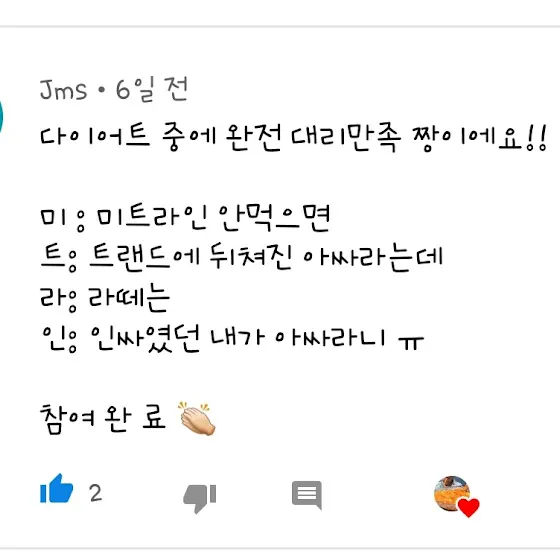Click the creator's round avatar beside the heart
560x560 pixels.
coord(452,494)
